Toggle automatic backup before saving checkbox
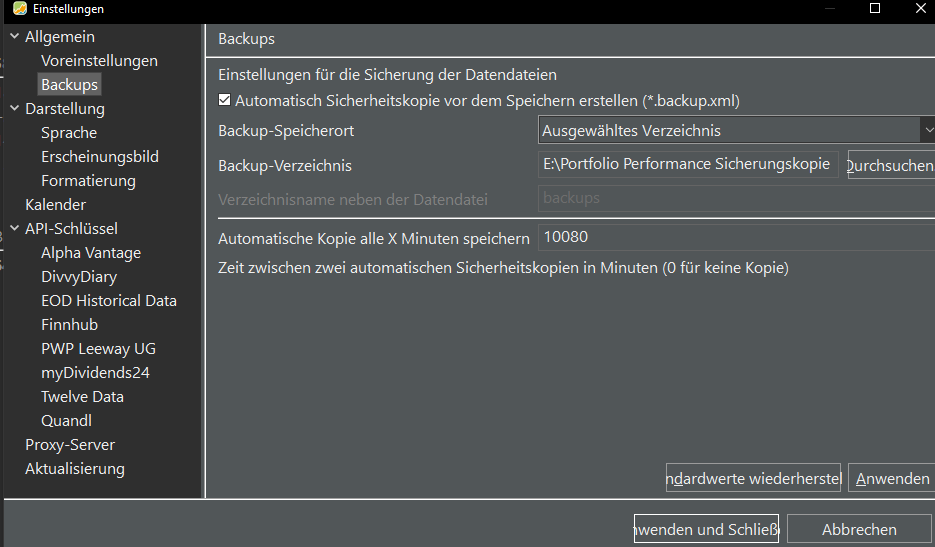The width and height of the screenshot is (935, 547). tap(225, 100)
